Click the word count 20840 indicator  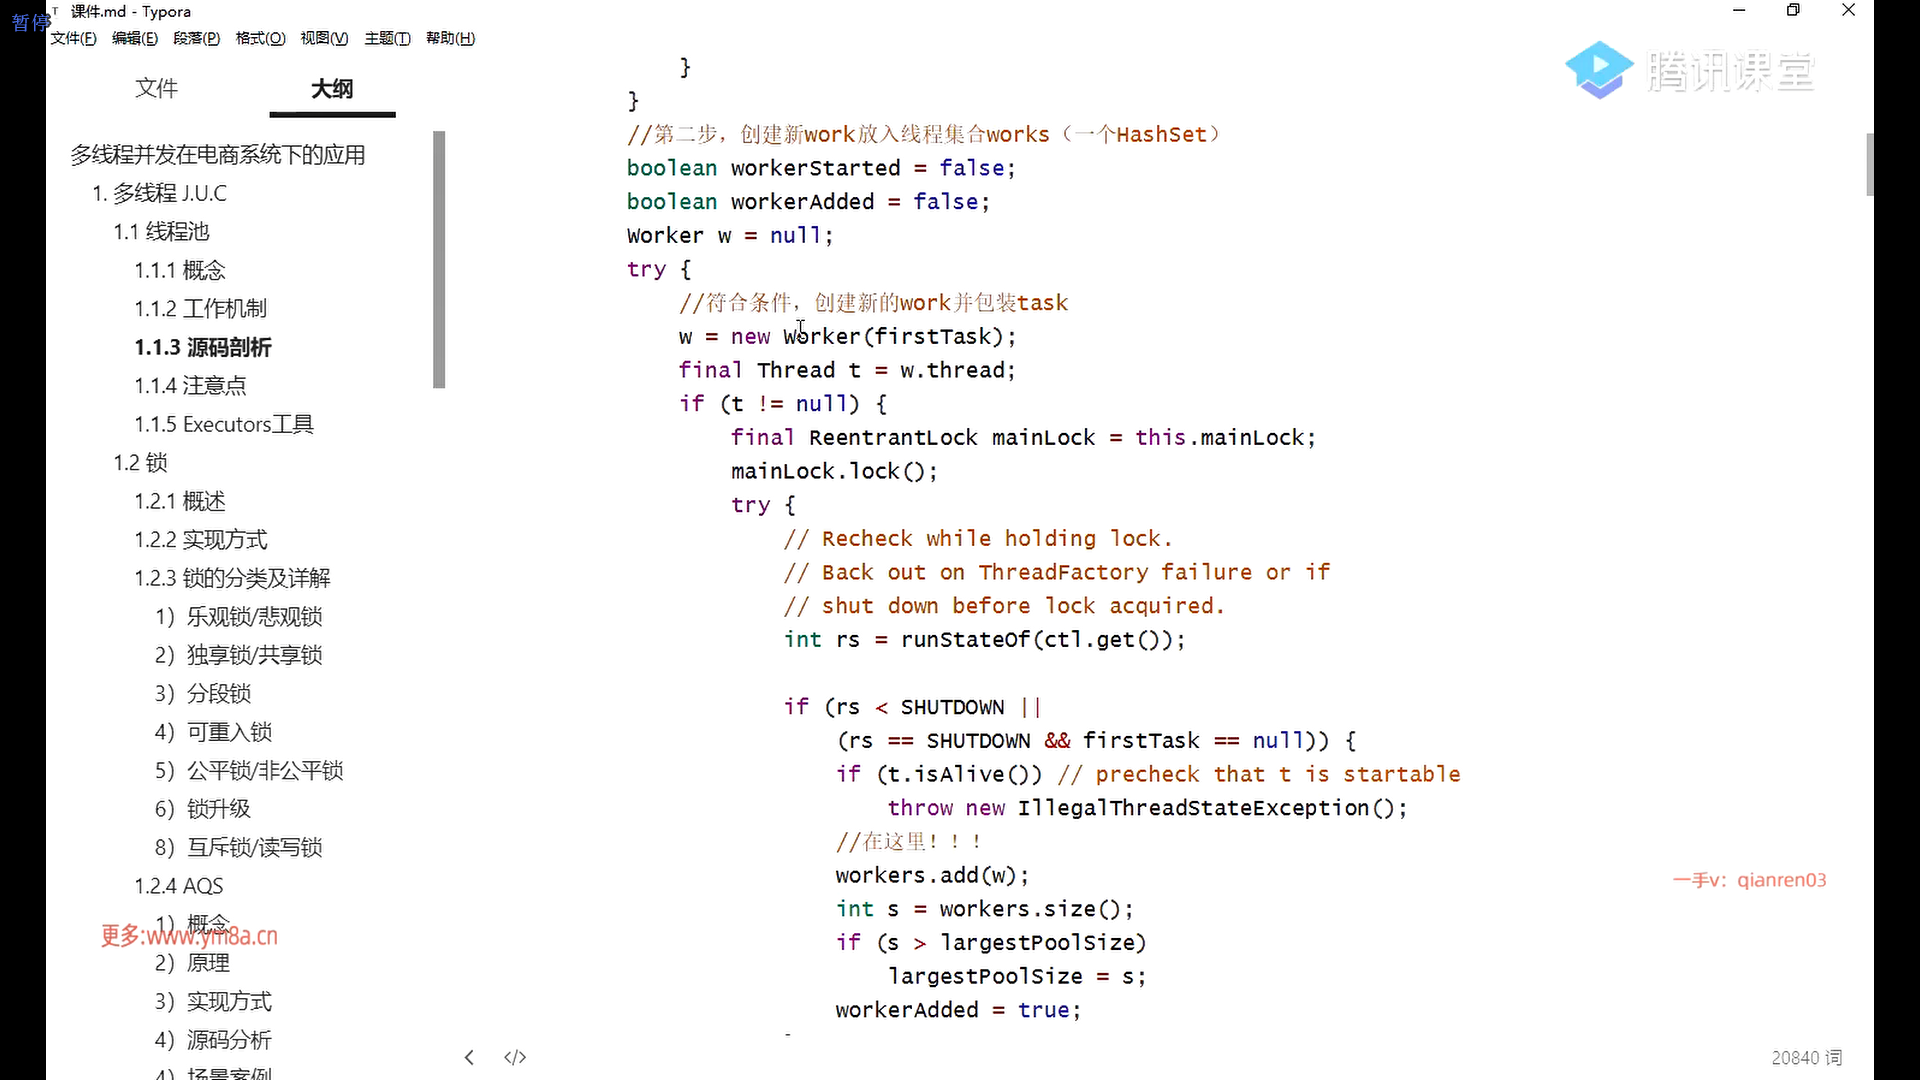(x=1805, y=1057)
